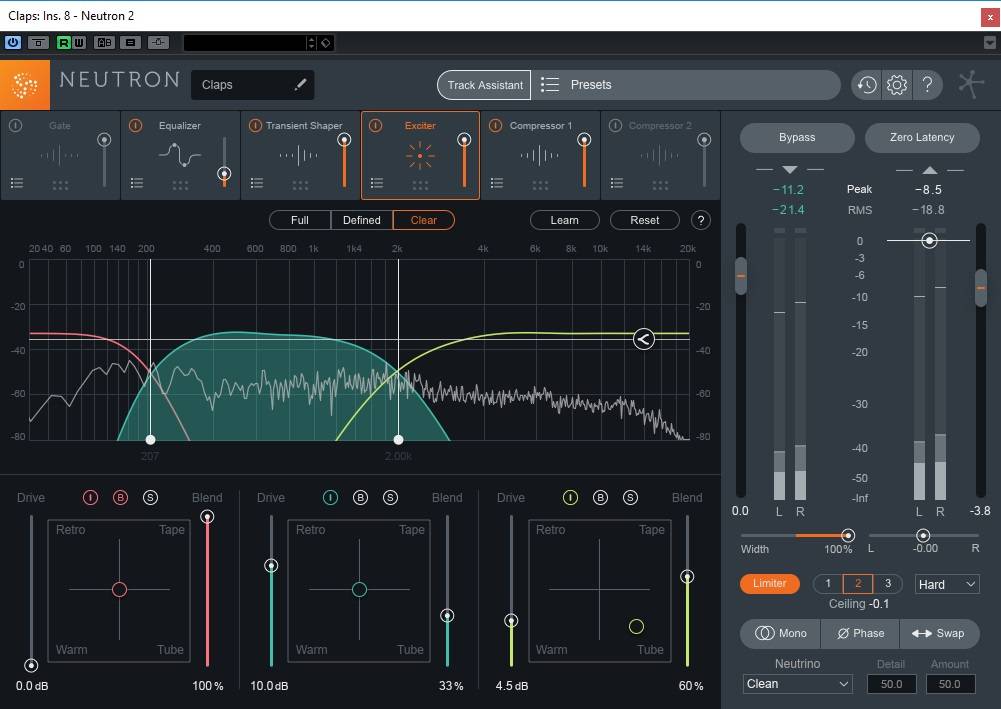Enable the Gate module power button
1001x709 pixels.
point(16,126)
